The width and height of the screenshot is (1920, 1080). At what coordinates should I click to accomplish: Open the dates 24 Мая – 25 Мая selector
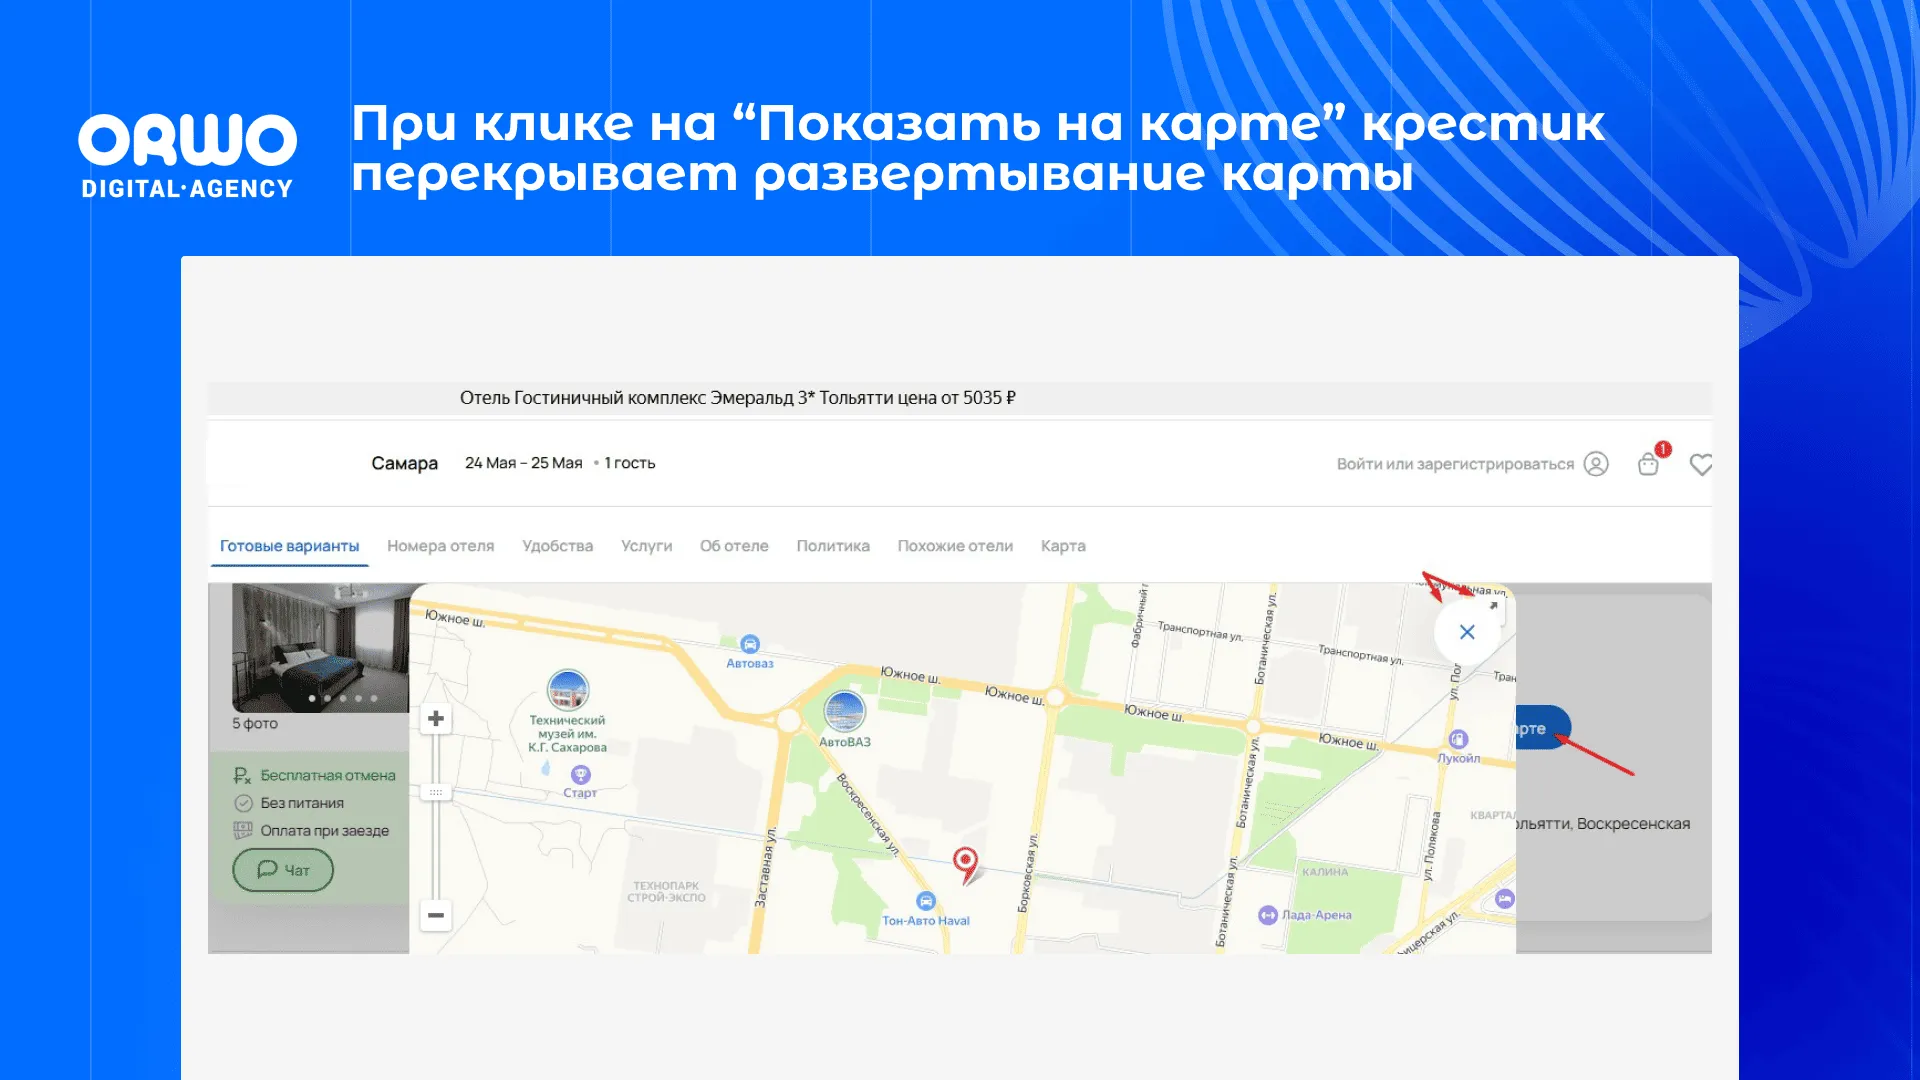(523, 463)
